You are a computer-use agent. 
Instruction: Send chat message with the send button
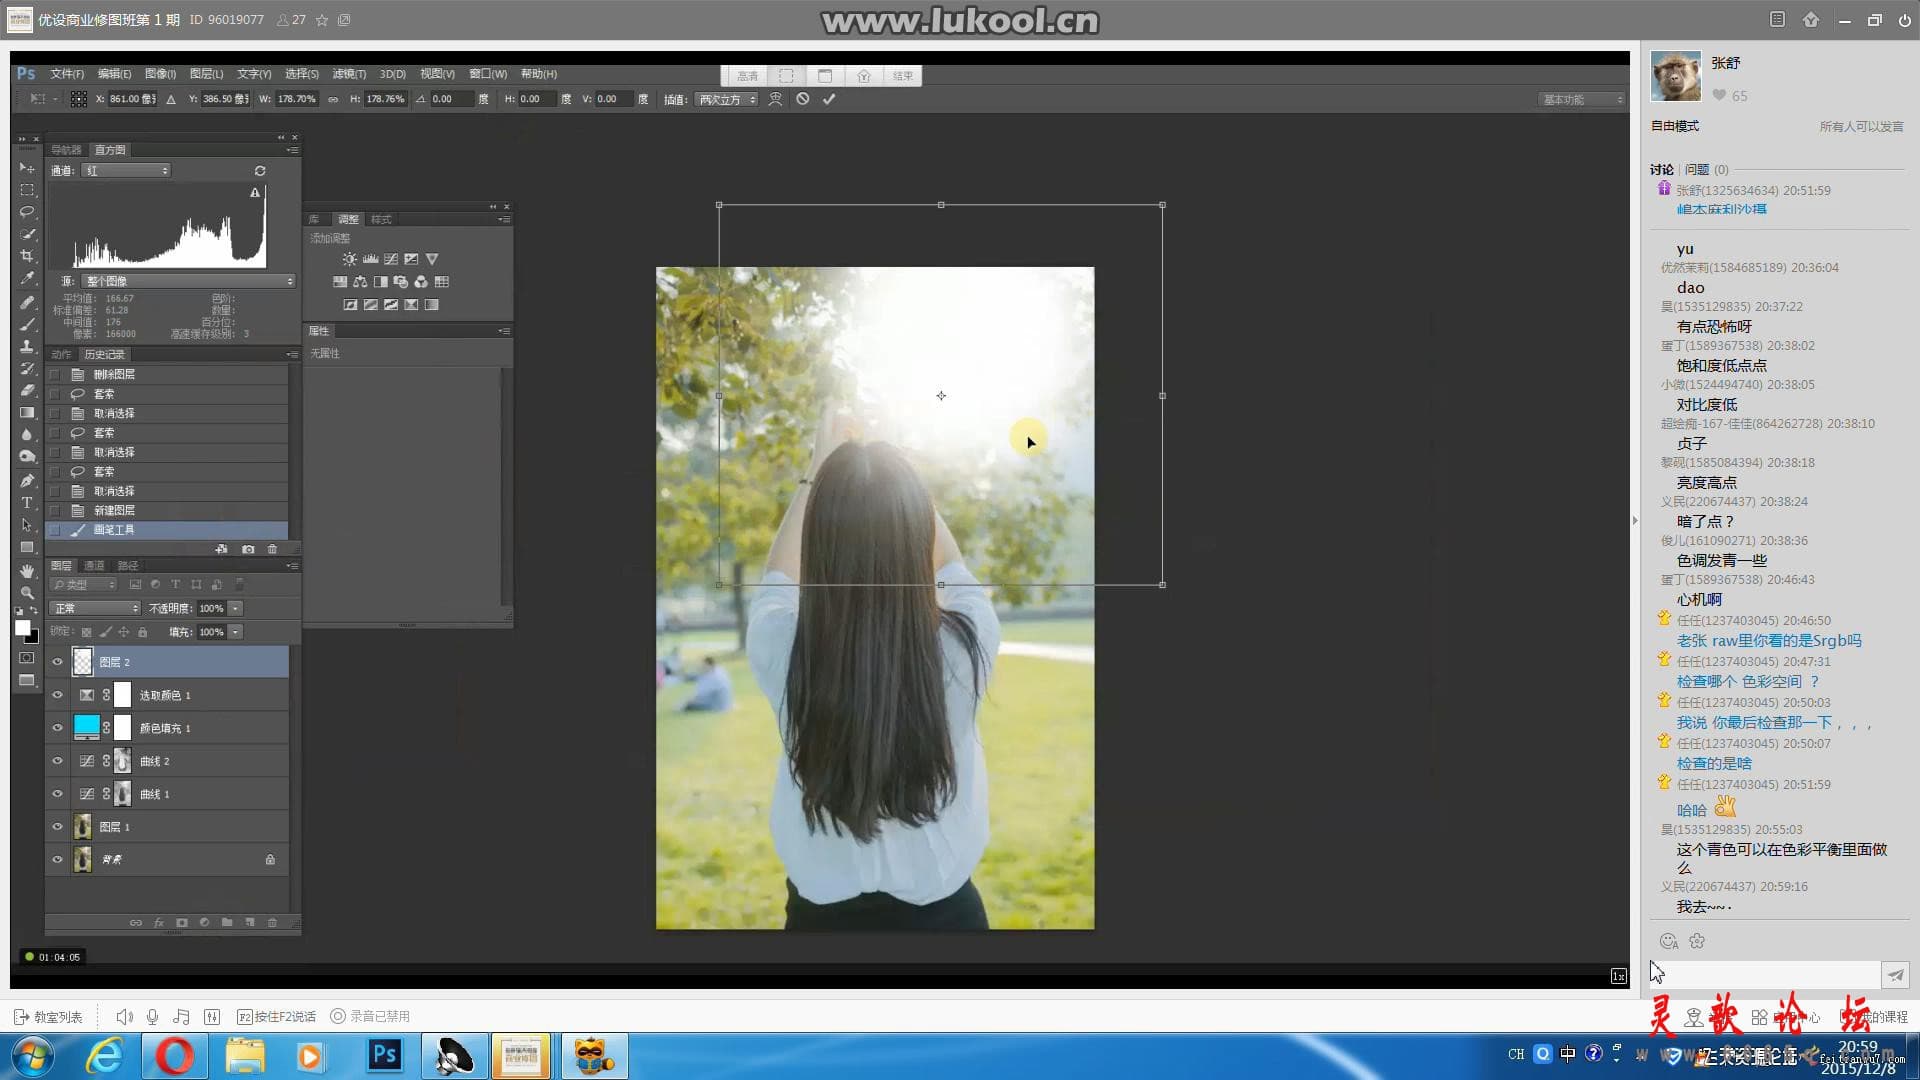point(1895,975)
